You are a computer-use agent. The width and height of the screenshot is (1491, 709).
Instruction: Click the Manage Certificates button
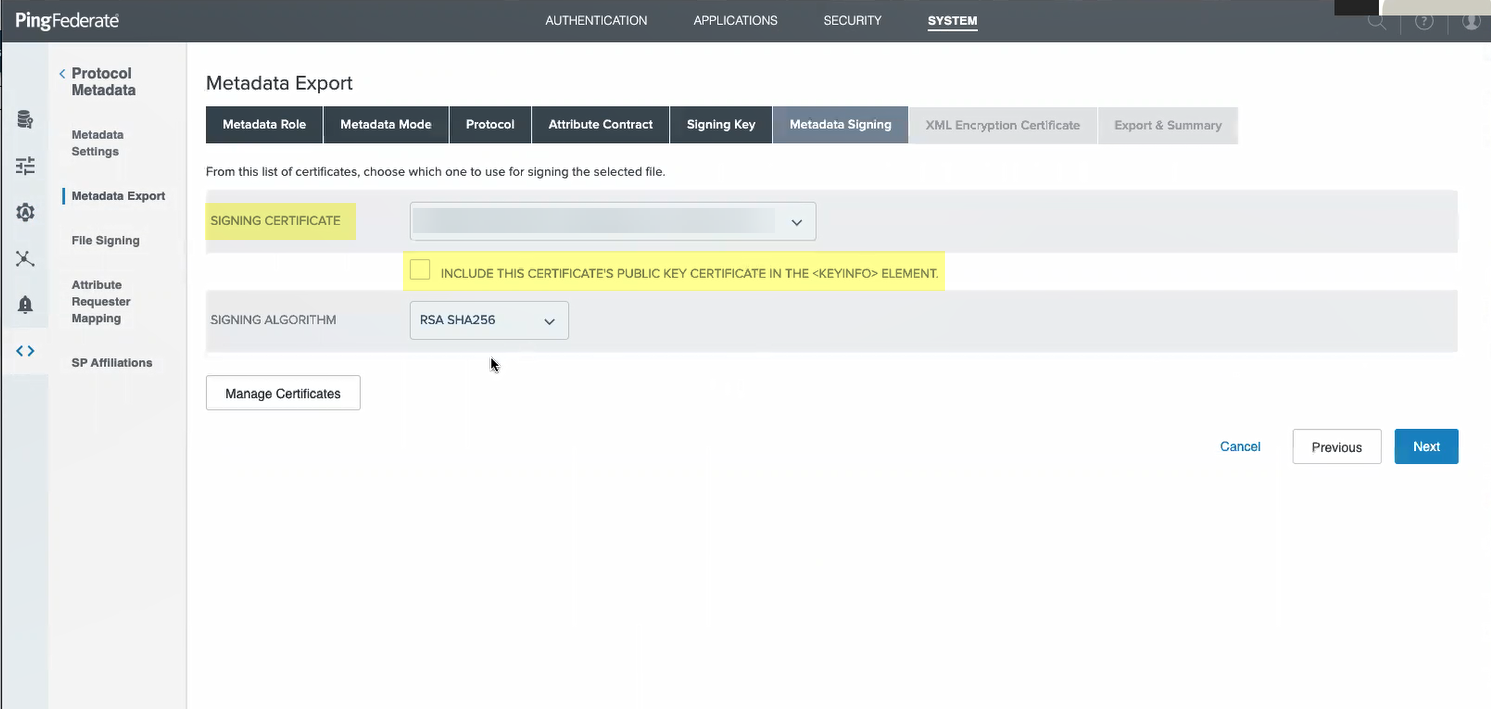click(283, 393)
